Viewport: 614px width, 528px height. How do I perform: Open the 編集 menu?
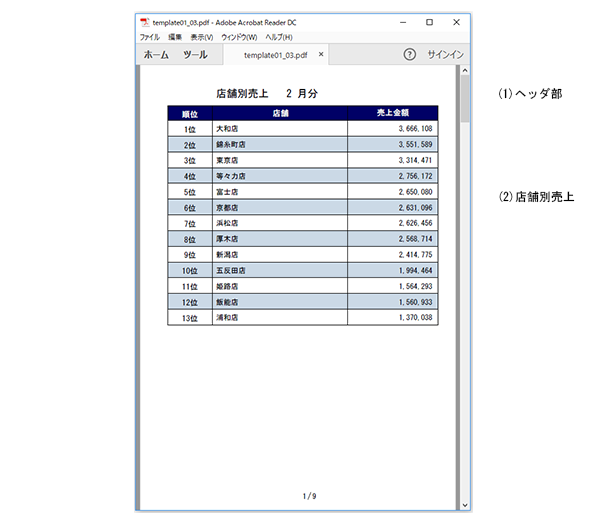pyautogui.click(x=175, y=37)
